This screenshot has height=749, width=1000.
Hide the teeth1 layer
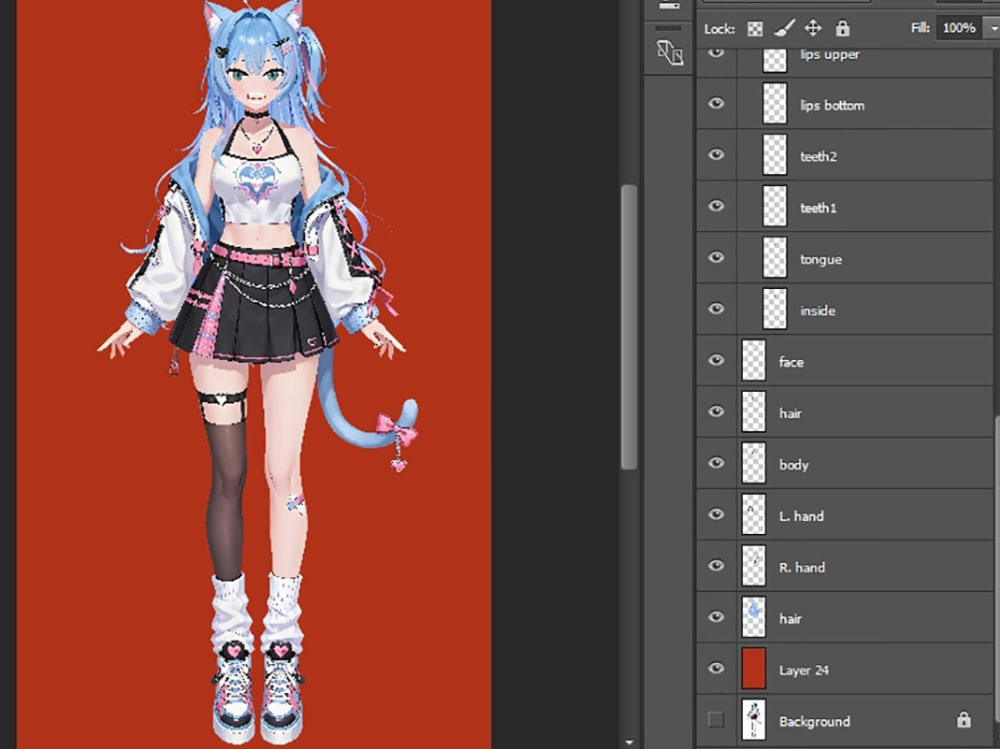[x=716, y=205]
